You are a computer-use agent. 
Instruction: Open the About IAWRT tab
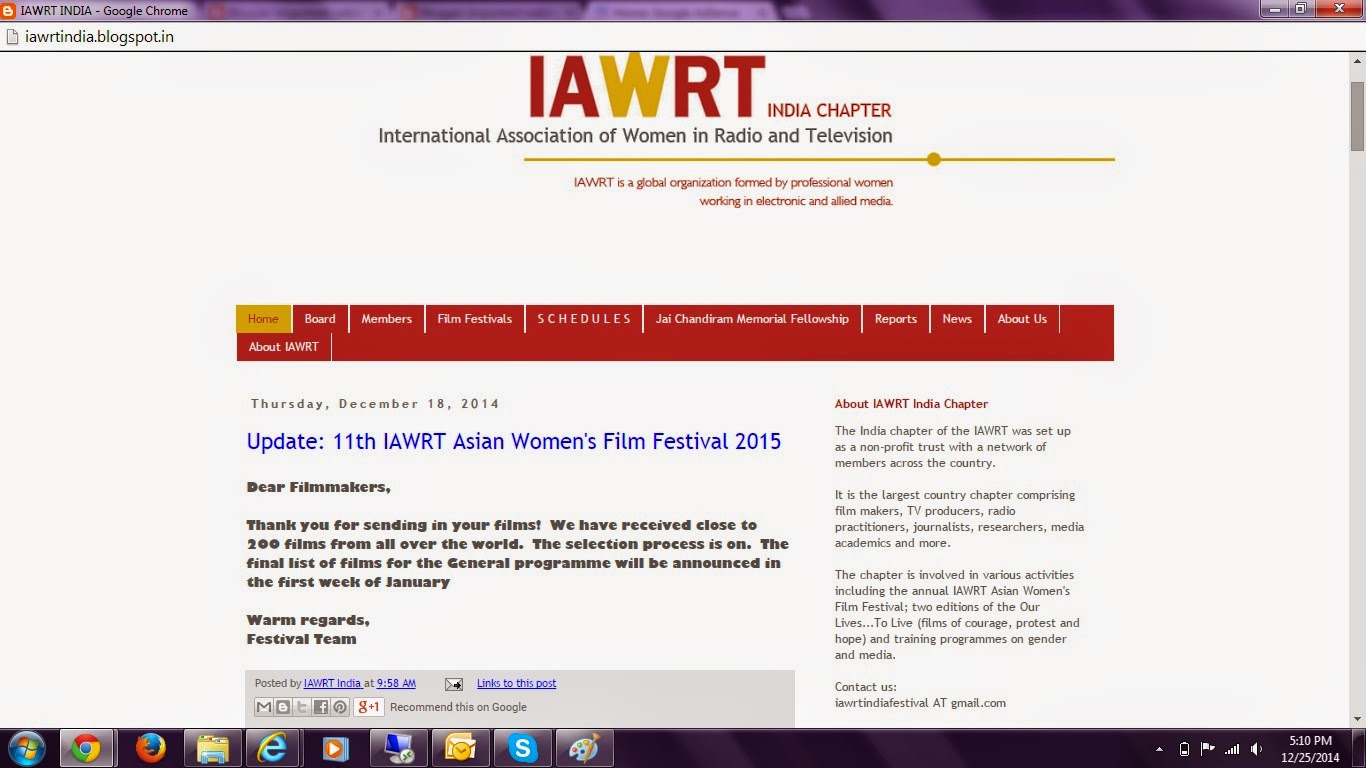point(284,347)
